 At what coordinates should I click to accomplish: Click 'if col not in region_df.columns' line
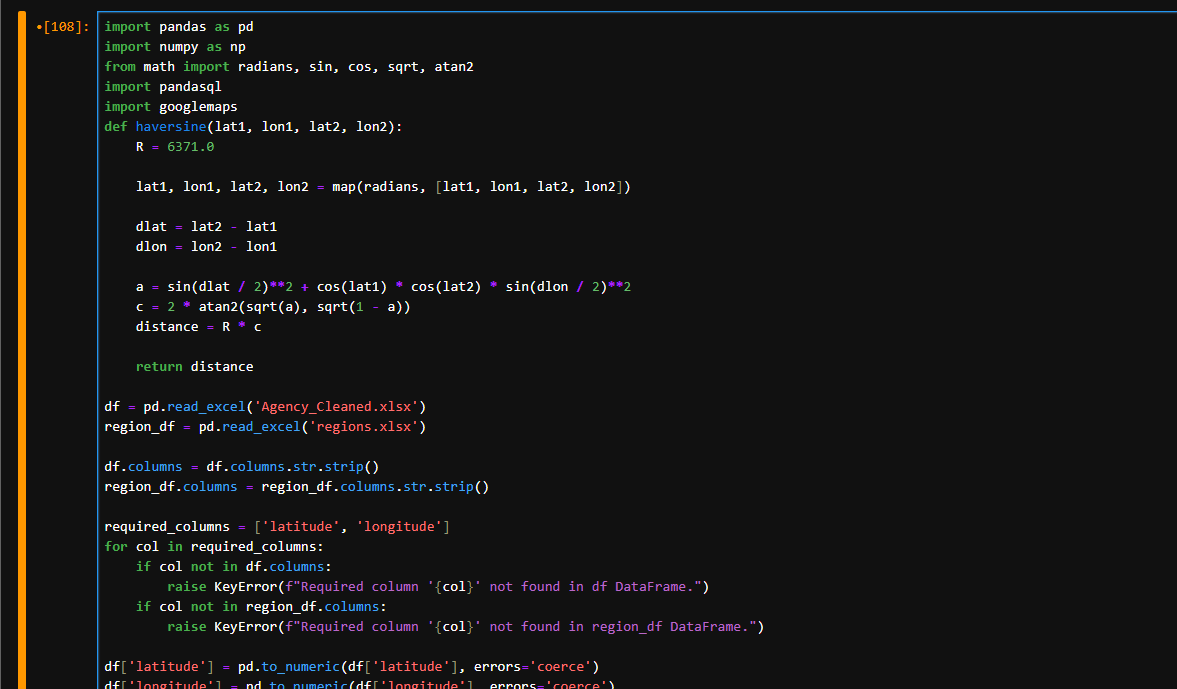pos(261,606)
